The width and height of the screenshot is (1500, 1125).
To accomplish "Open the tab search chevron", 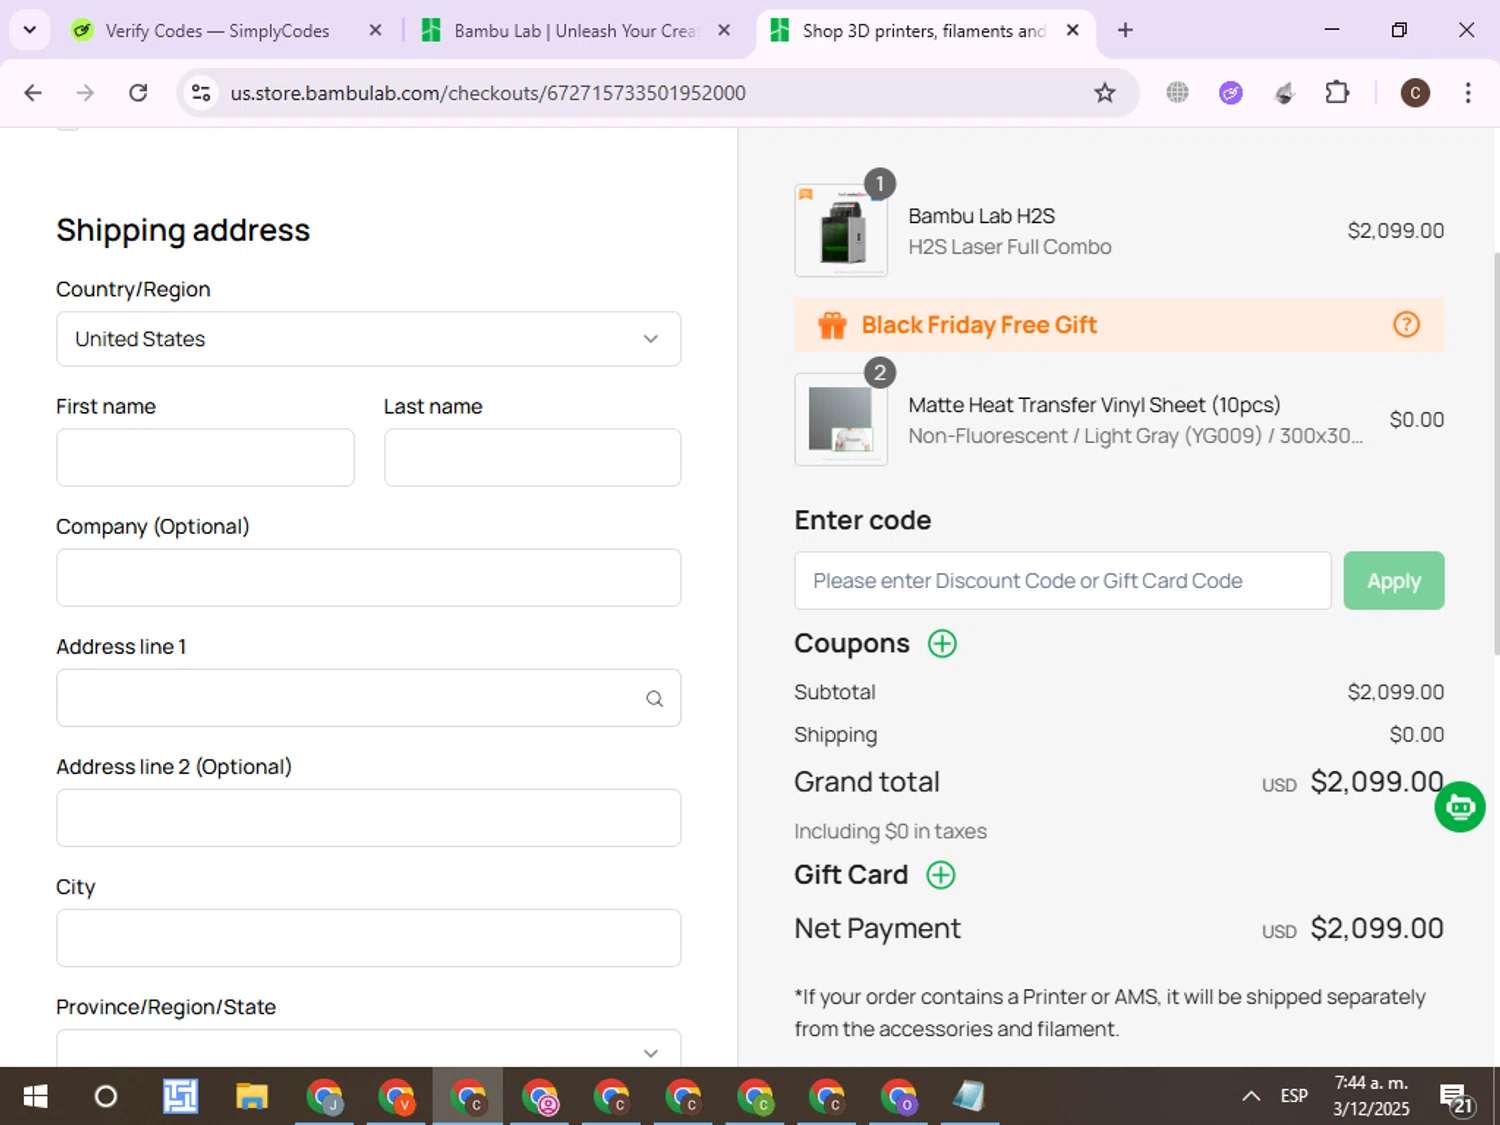I will [x=29, y=30].
